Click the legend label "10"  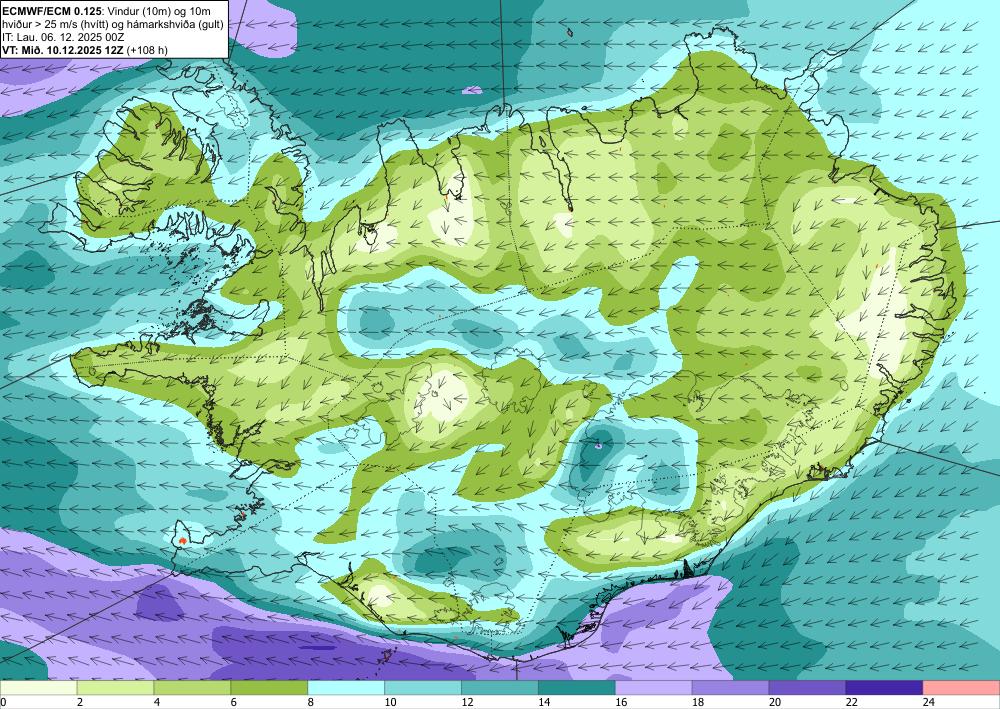[390, 702]
